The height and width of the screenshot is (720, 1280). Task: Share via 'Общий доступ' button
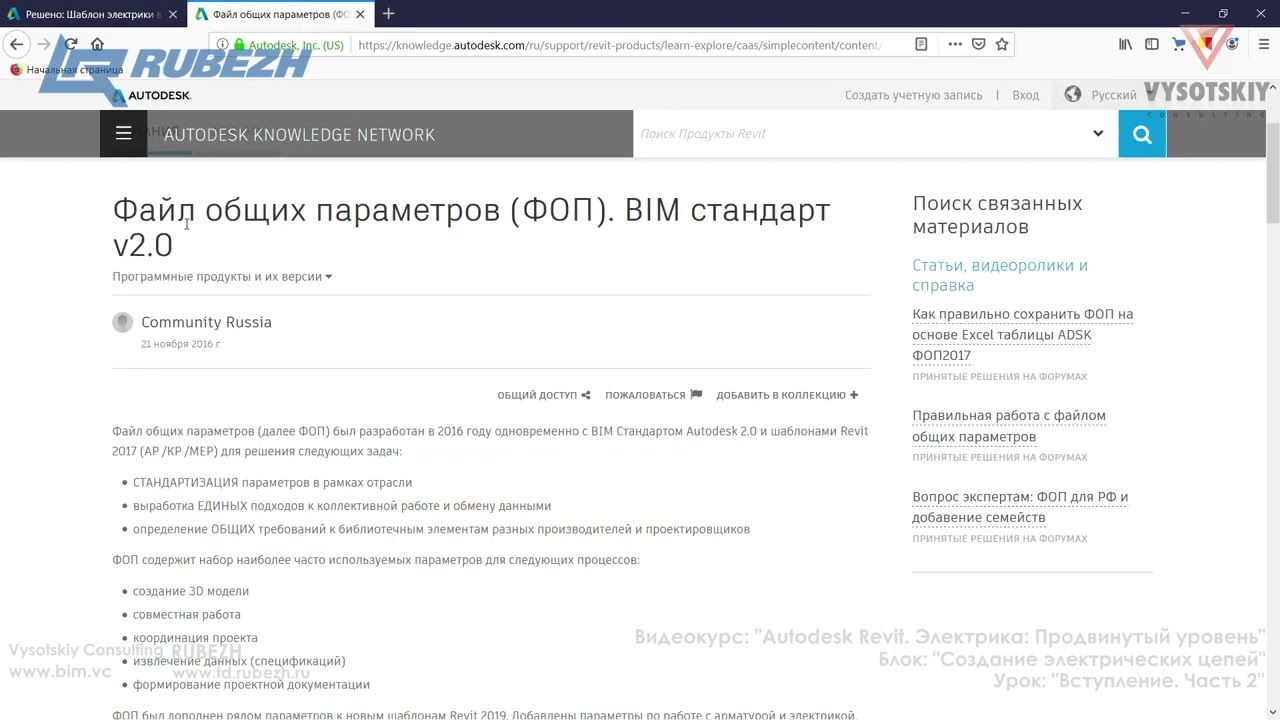pos(544,395)
